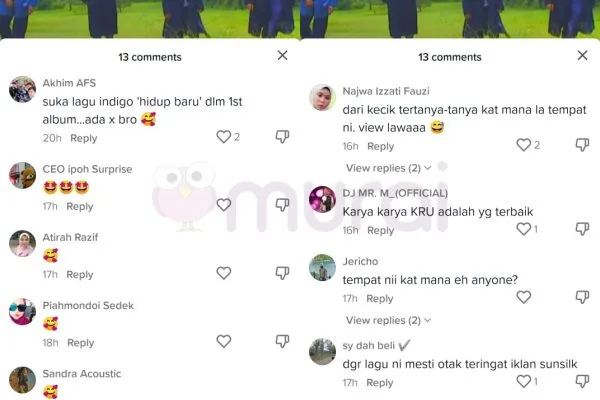
Task: Dislike Atirah Razif's comment
Action: point(282,273)
